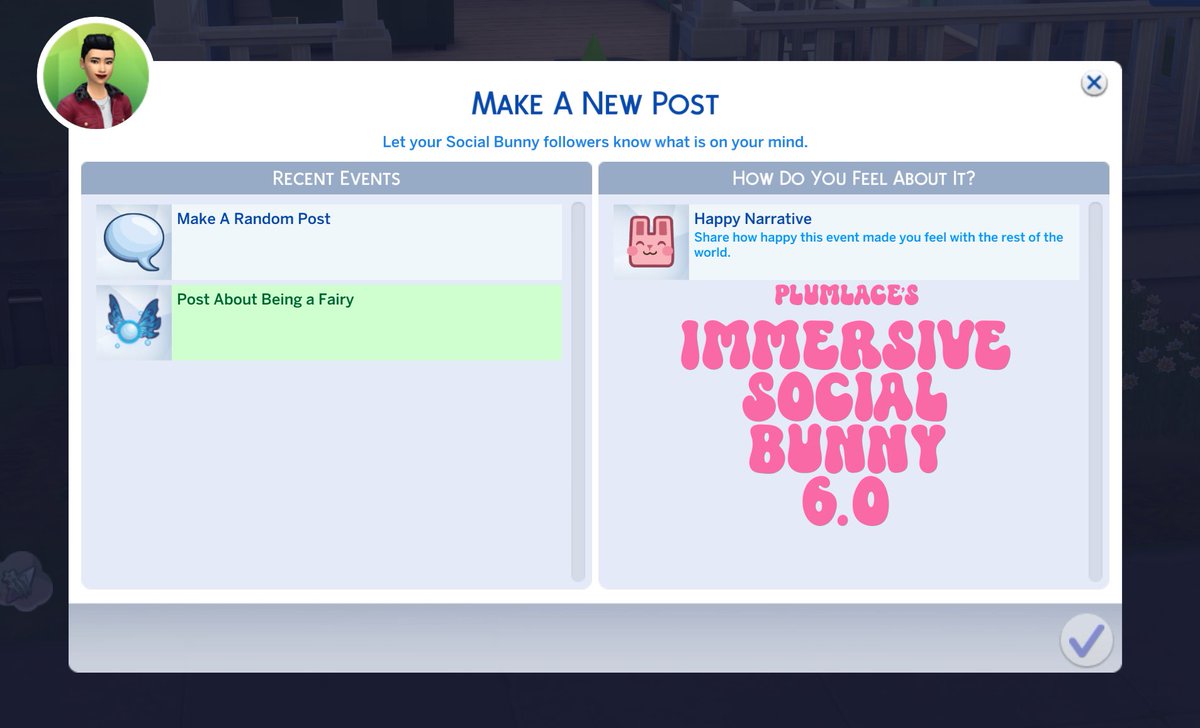Click the How Do You Feel scrollbar
This screenshot has height=728, width=1200.
[1095, 392]
